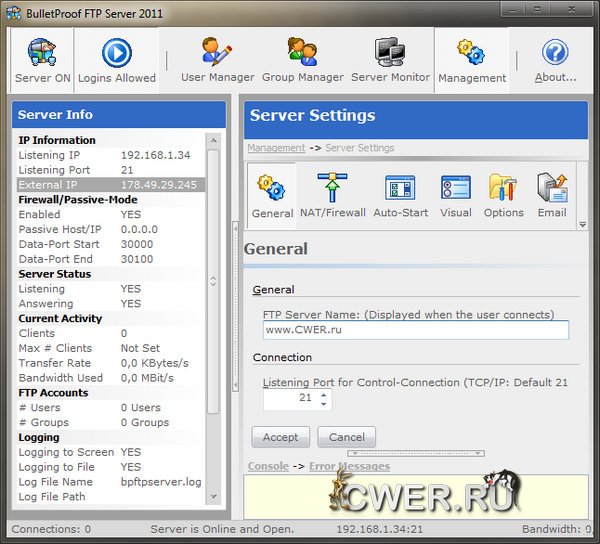Select the Data-Port End row
600x544 pixels.
(111, 259)
